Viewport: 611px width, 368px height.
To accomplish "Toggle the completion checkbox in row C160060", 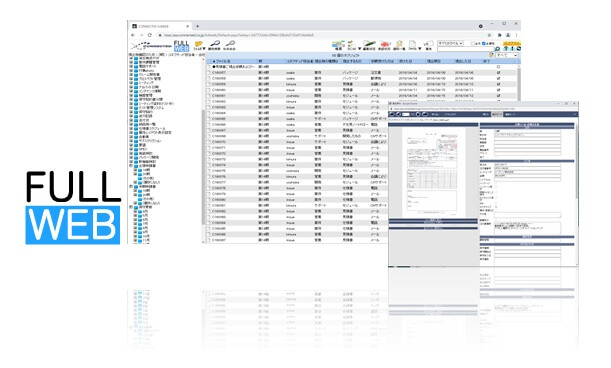I will click(x=498, y=90).
